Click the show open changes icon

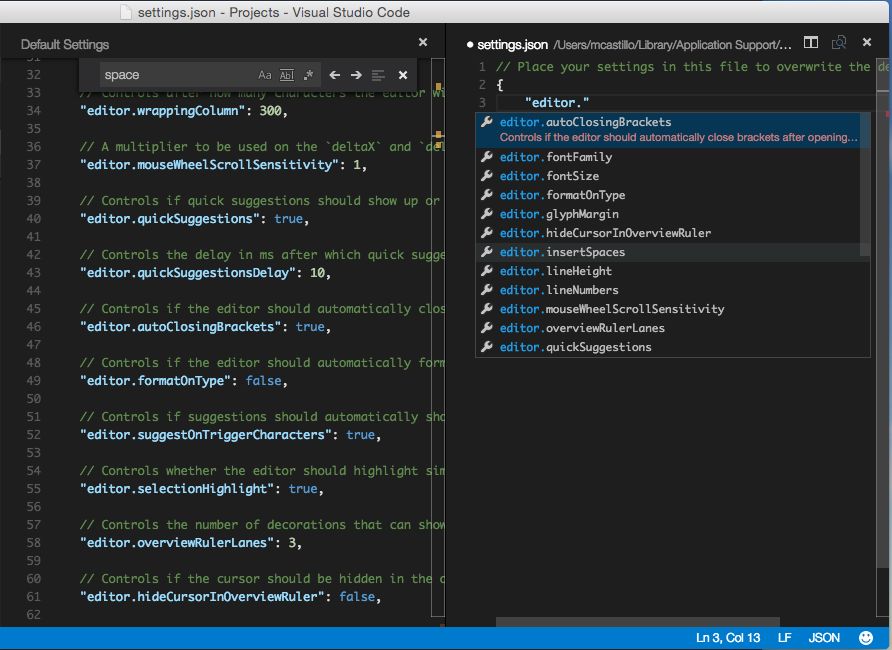839,43
